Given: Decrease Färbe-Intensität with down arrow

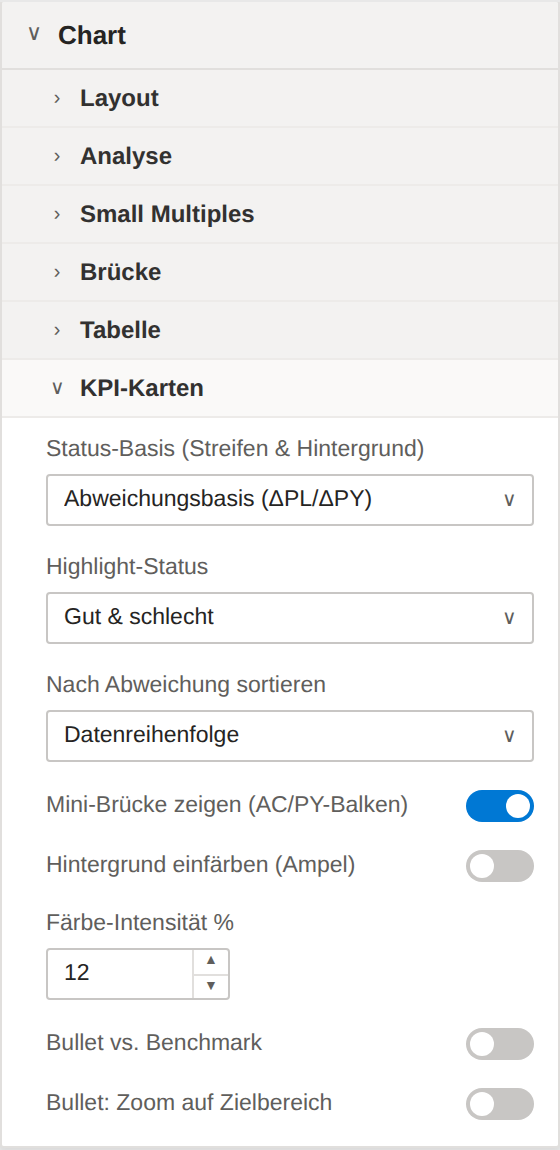Looking at the screenshot, I should (211, 986).
